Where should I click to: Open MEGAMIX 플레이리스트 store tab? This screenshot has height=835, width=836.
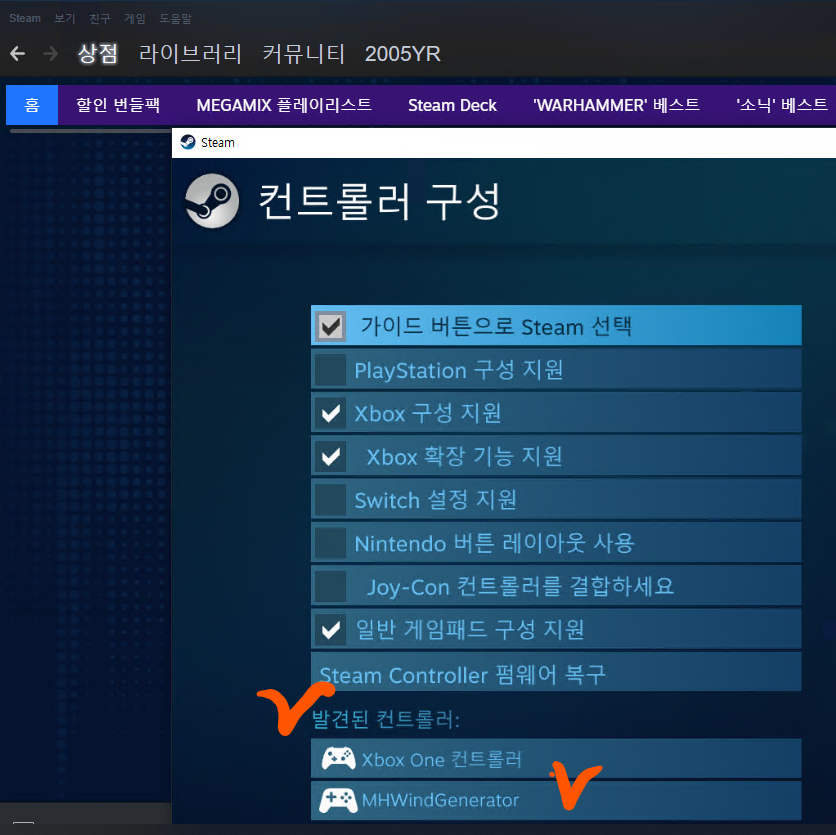pos(284,105)
